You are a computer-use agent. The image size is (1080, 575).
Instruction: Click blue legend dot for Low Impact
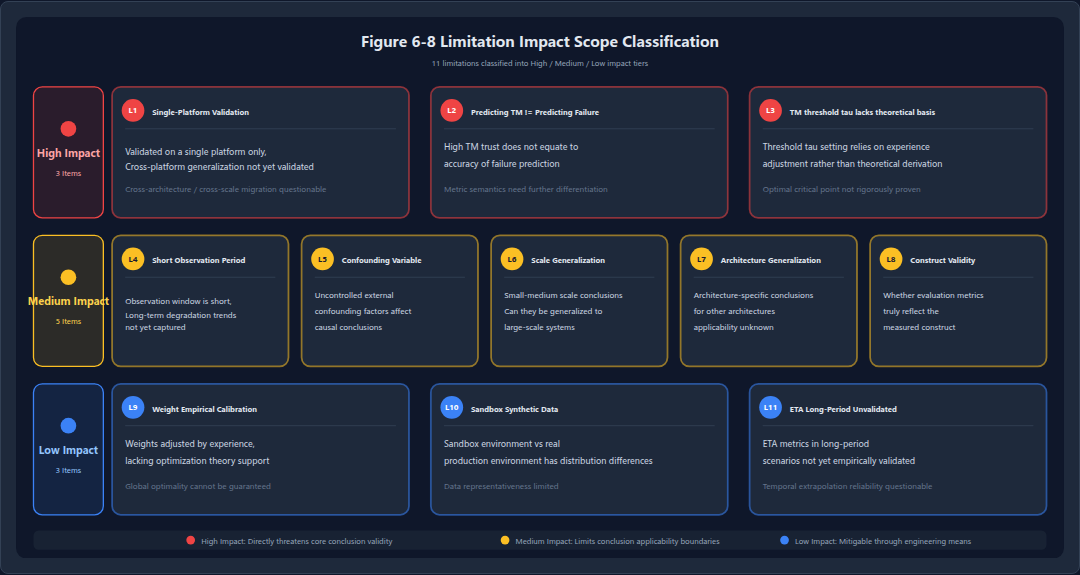[785, 541]
